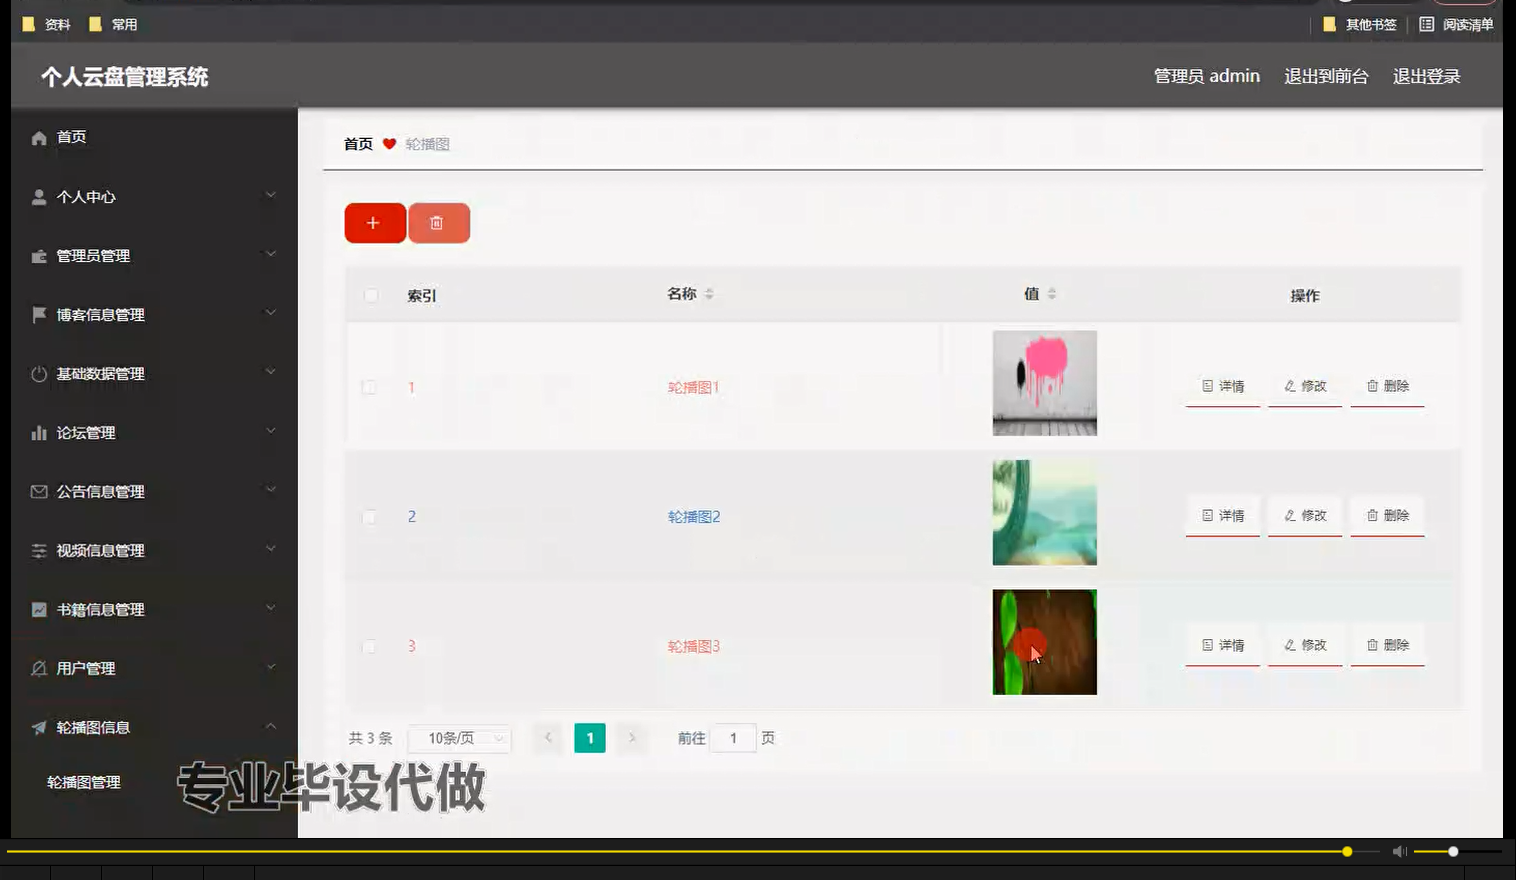1516x880 pixels.
Task: Open the 10条/页 page size dropdown
Action: (459, 738)
